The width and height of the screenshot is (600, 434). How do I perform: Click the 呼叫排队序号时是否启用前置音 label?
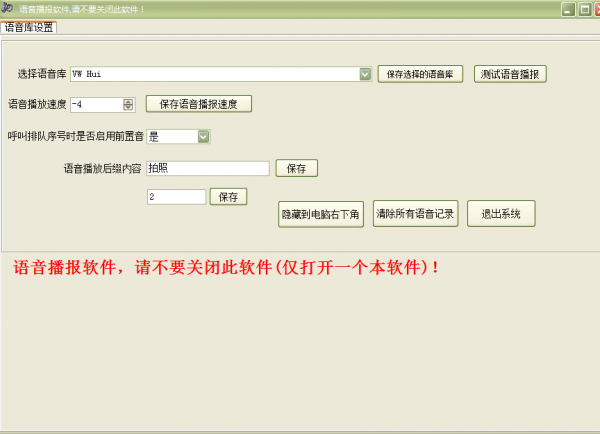coord(76,136)
